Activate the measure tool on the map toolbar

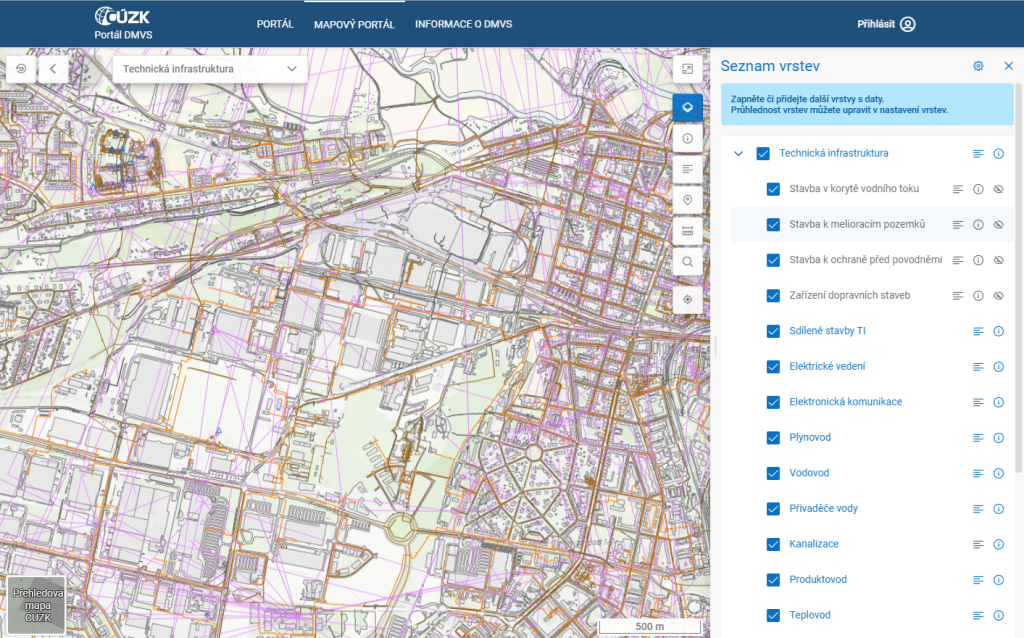(x=687, y=231)
